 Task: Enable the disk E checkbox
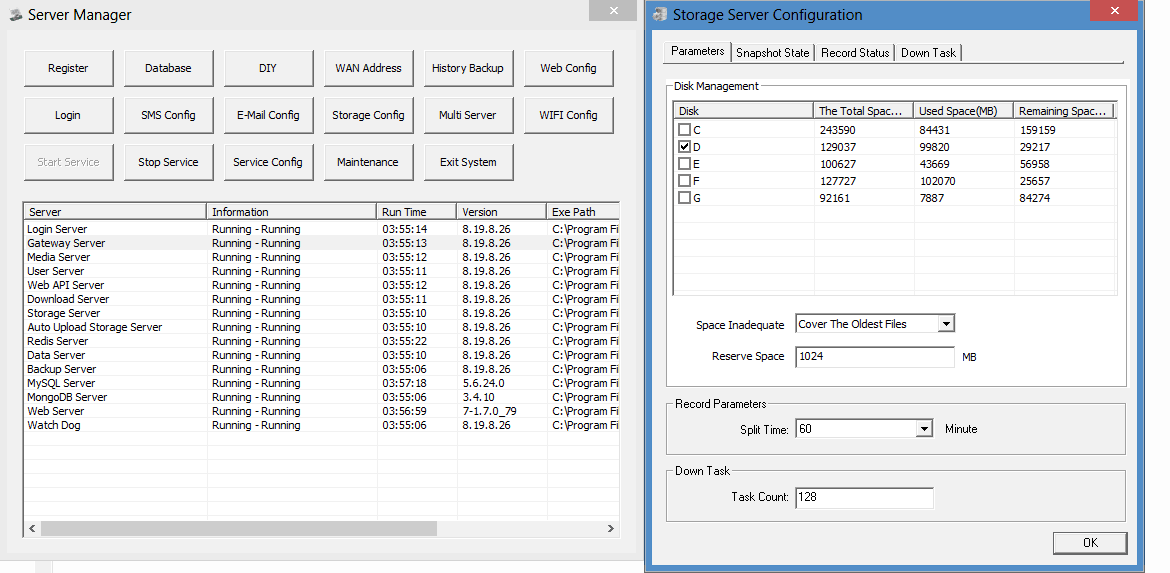coord(684,163)
